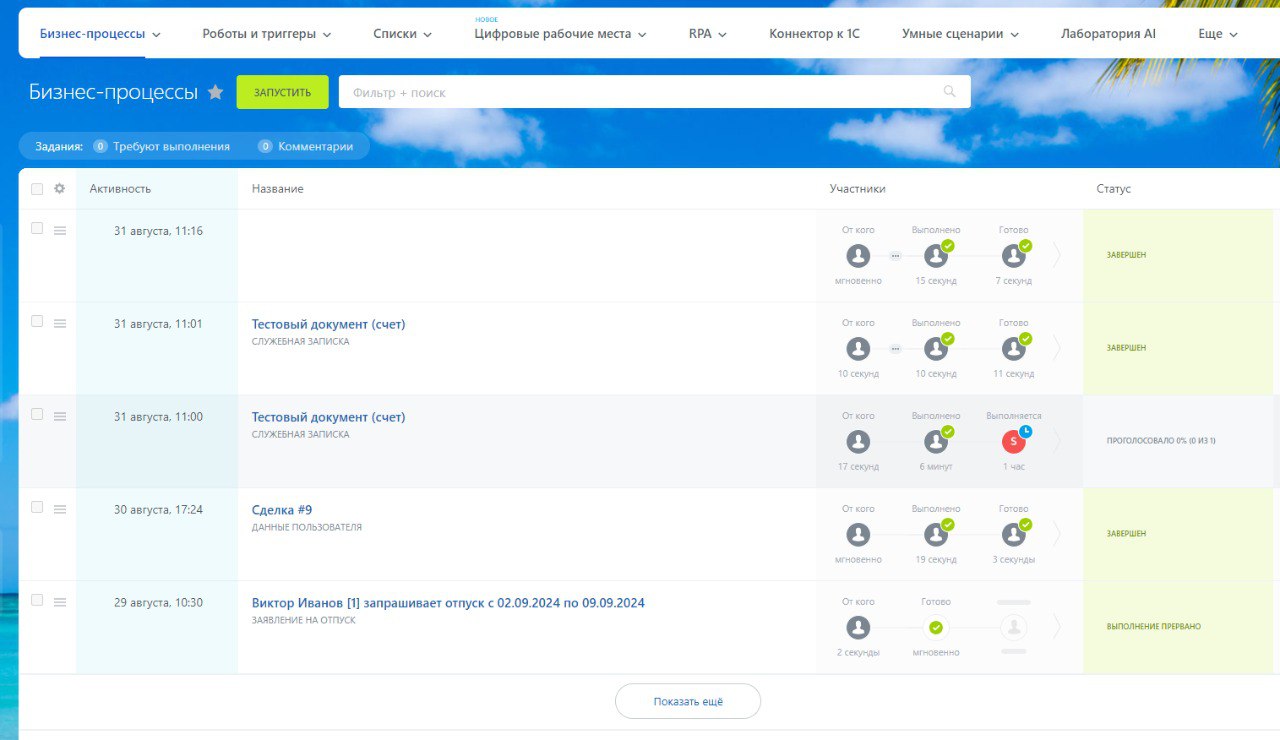Open row menu for 31 августа, 11:16
Image resolution: width=1280 pixels, height=740 pixels.
pos(60,230)
